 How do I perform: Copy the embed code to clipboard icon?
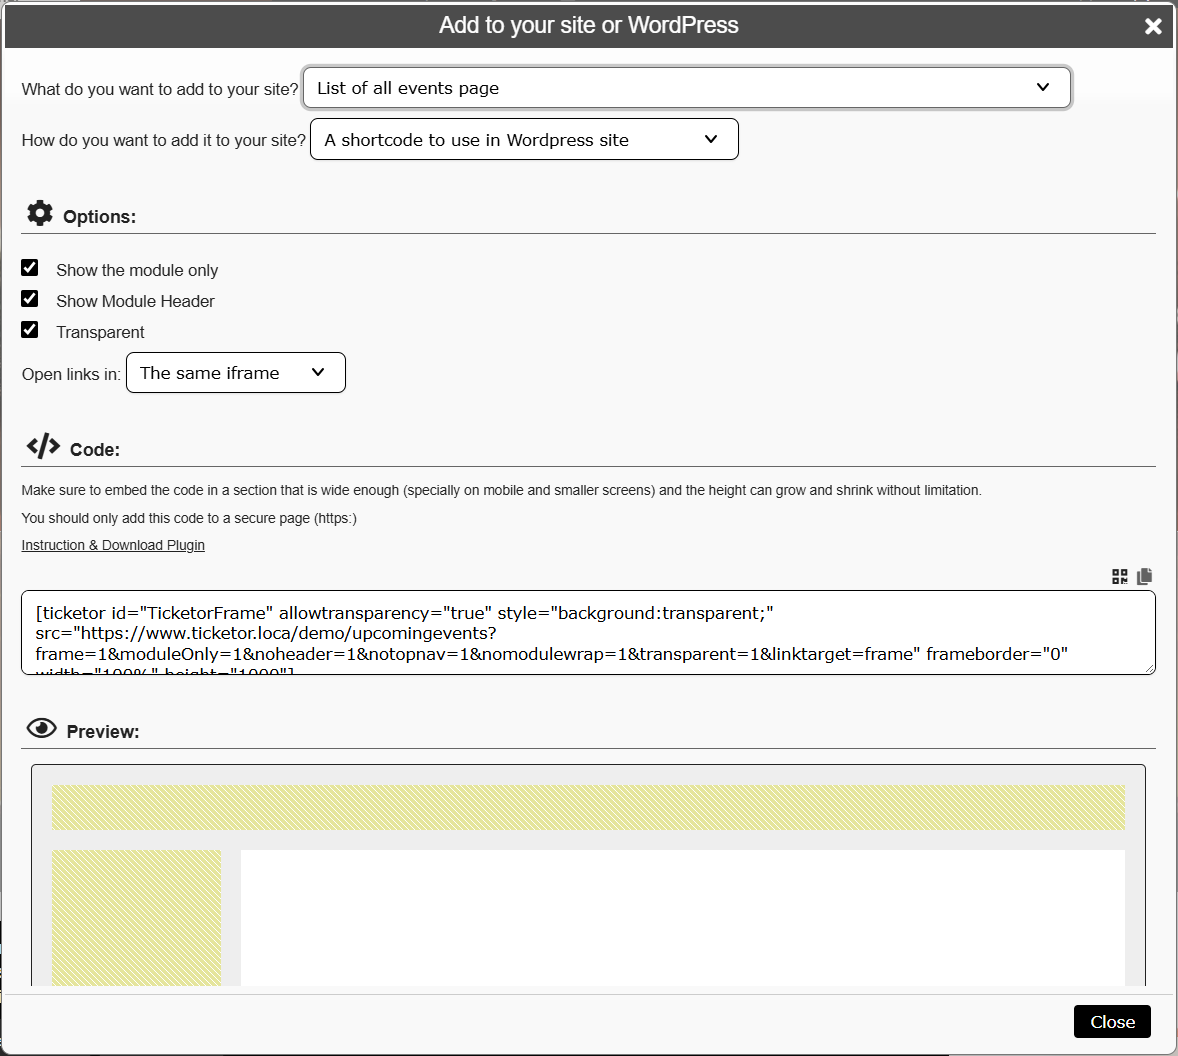1144,576
